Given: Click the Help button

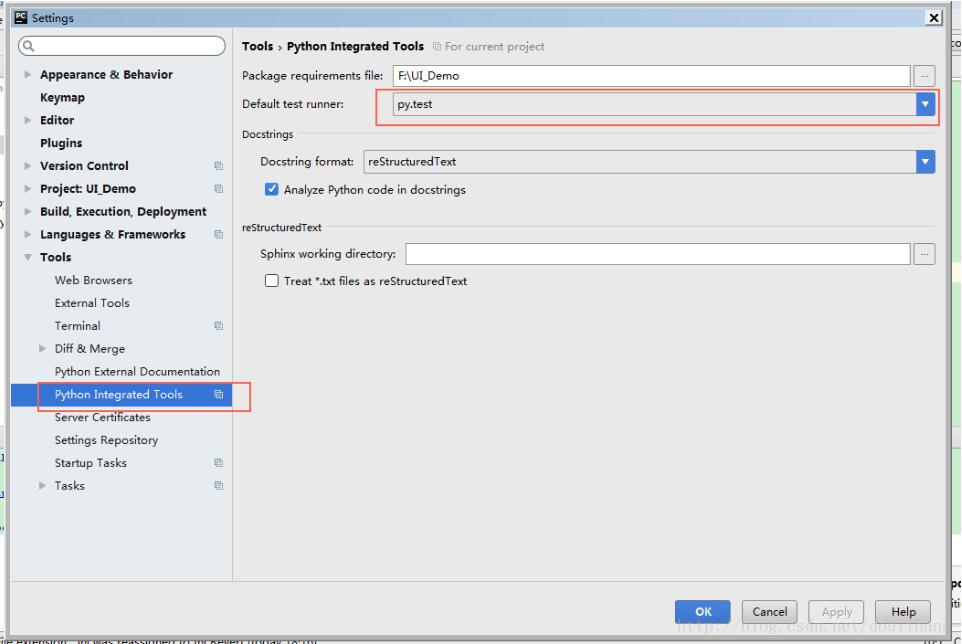Looking at the screenshot, I should 903,611.
